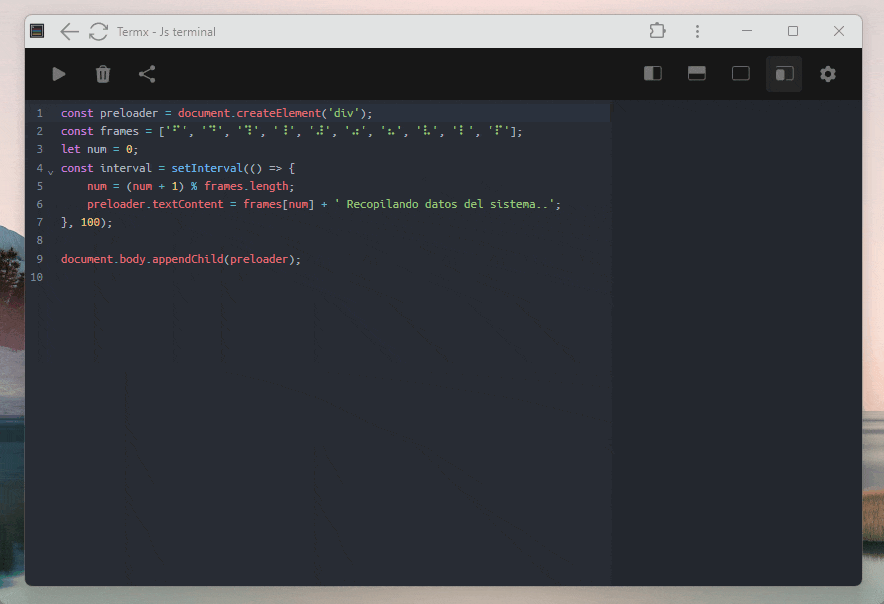This screenshot has width=884, height=604.
Task: Click 'setInterval' on line 4
Action: point(207,168)
